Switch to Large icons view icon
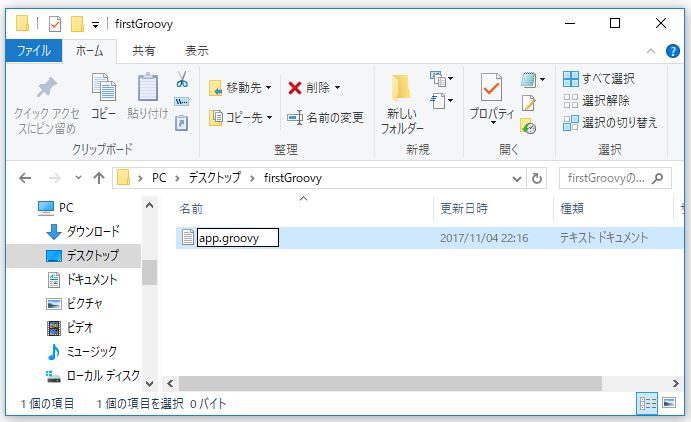Viewport: 691px width, 422px height. click(x=669, y=403)
